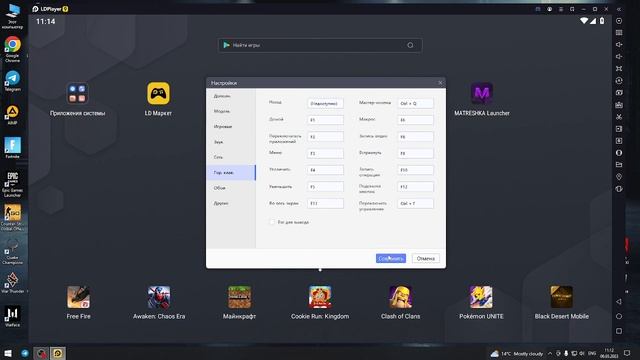Click the Мастер-кнопка field showing Ctrl + Q
Image resolution: width=640 pixels, height=360 pixels.
coord(415,103)
